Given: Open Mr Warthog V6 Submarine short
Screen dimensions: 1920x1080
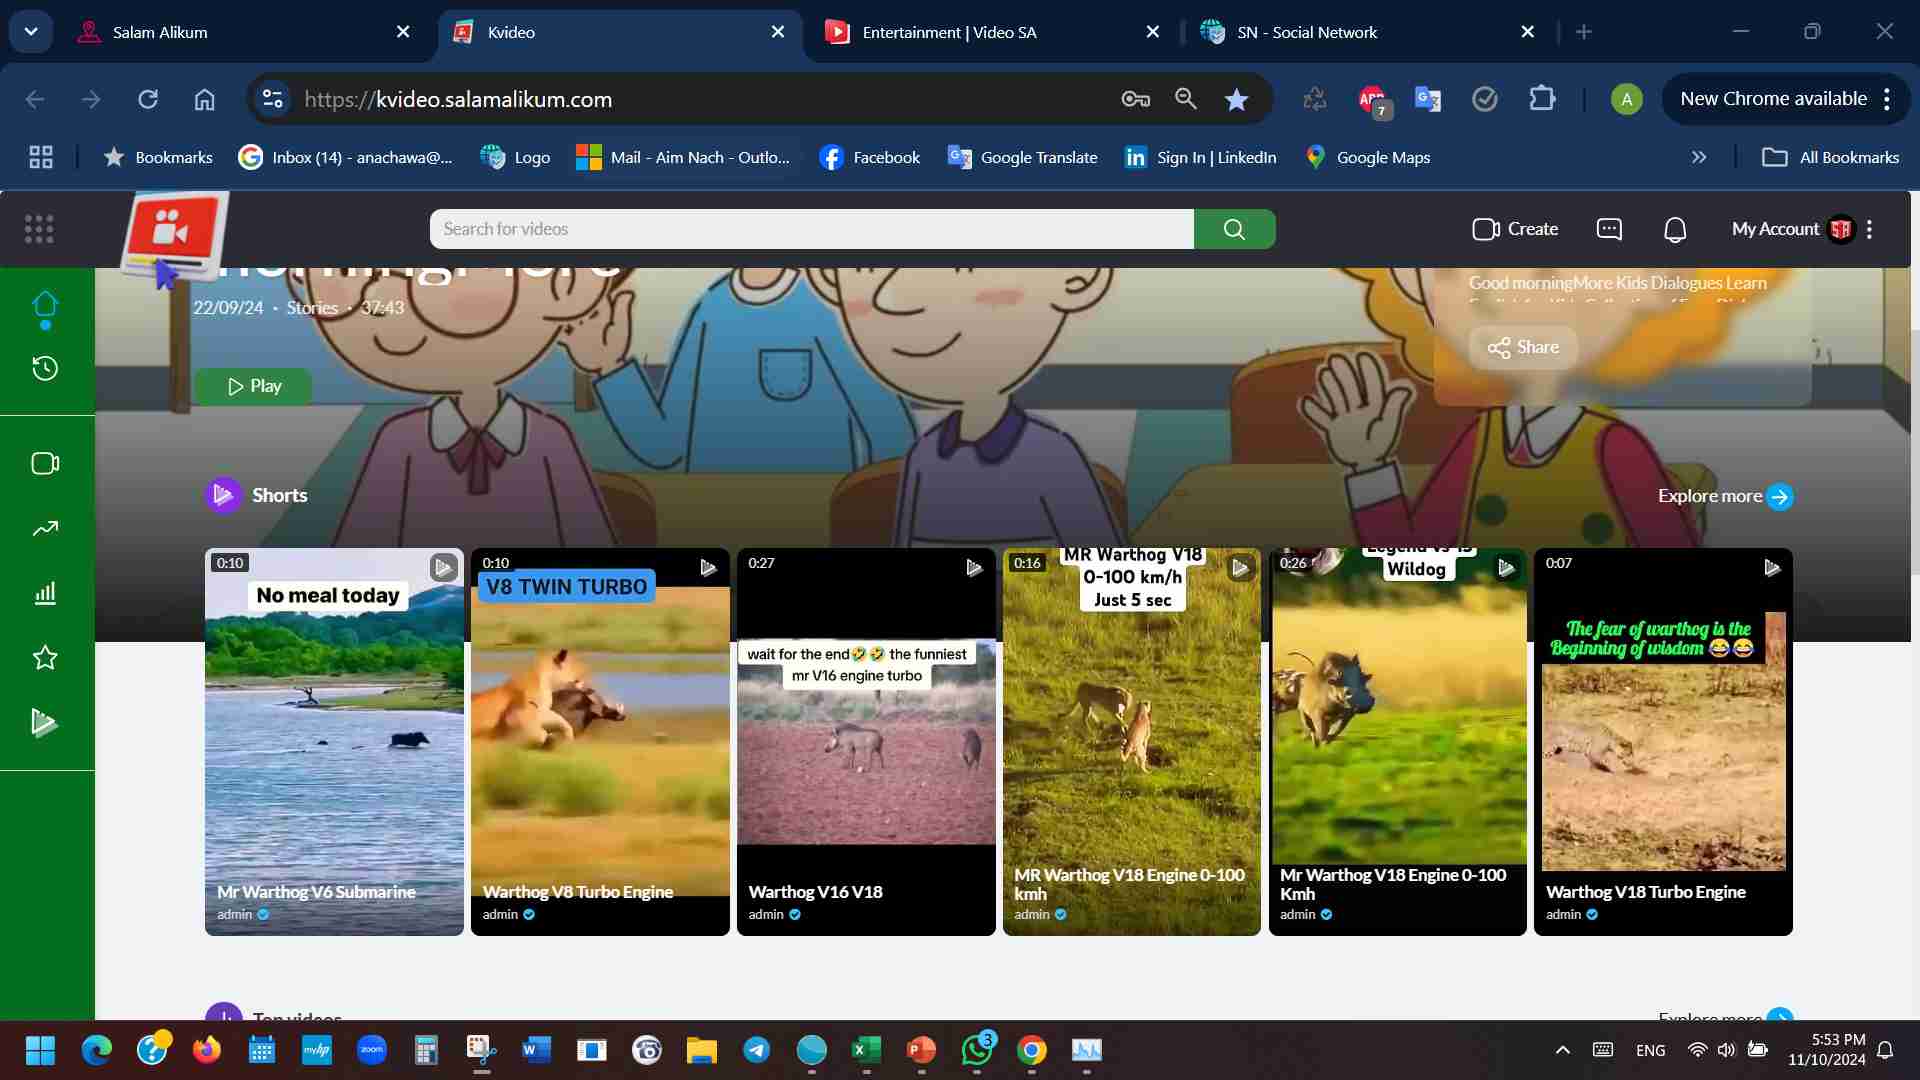Looking at the screenshot, I should 334,742.
